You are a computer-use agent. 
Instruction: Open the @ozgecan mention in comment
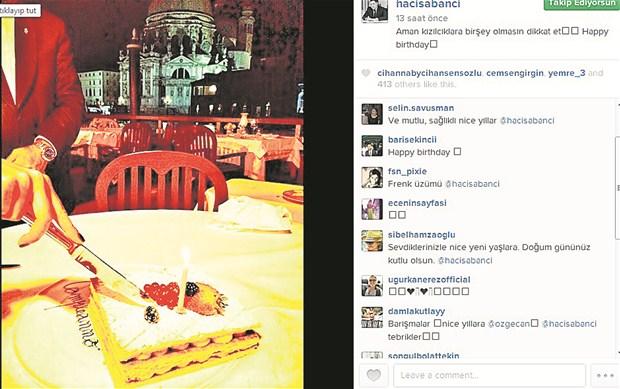pos(508,324)
